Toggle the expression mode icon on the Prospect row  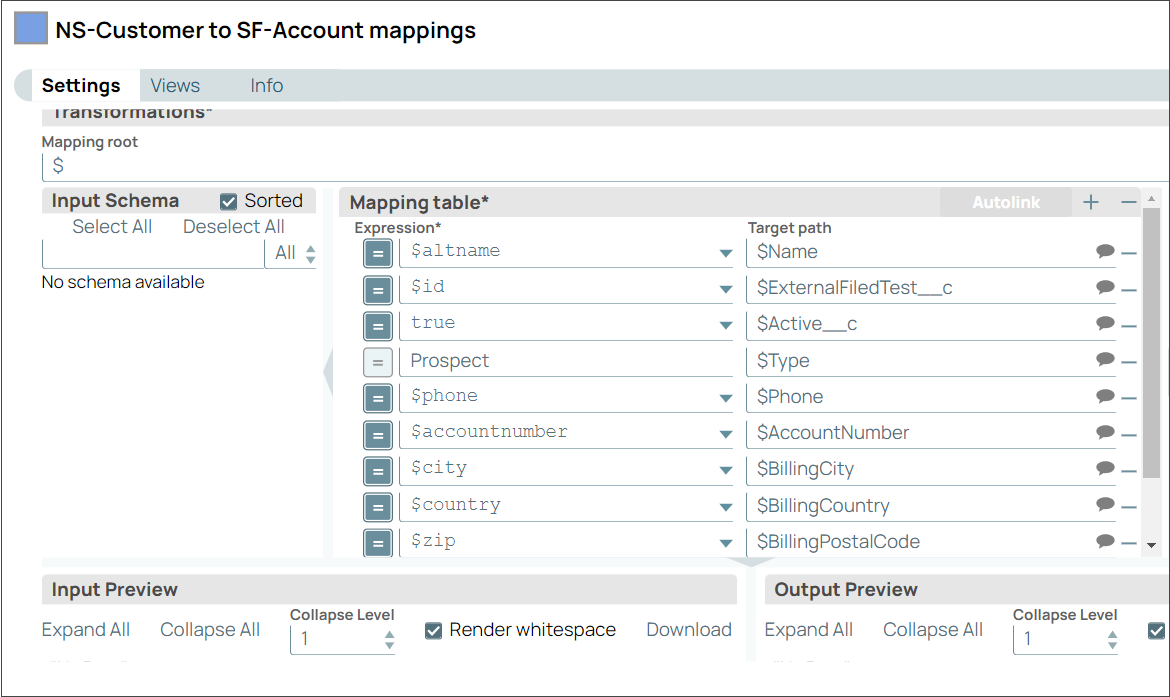(377, 361)
